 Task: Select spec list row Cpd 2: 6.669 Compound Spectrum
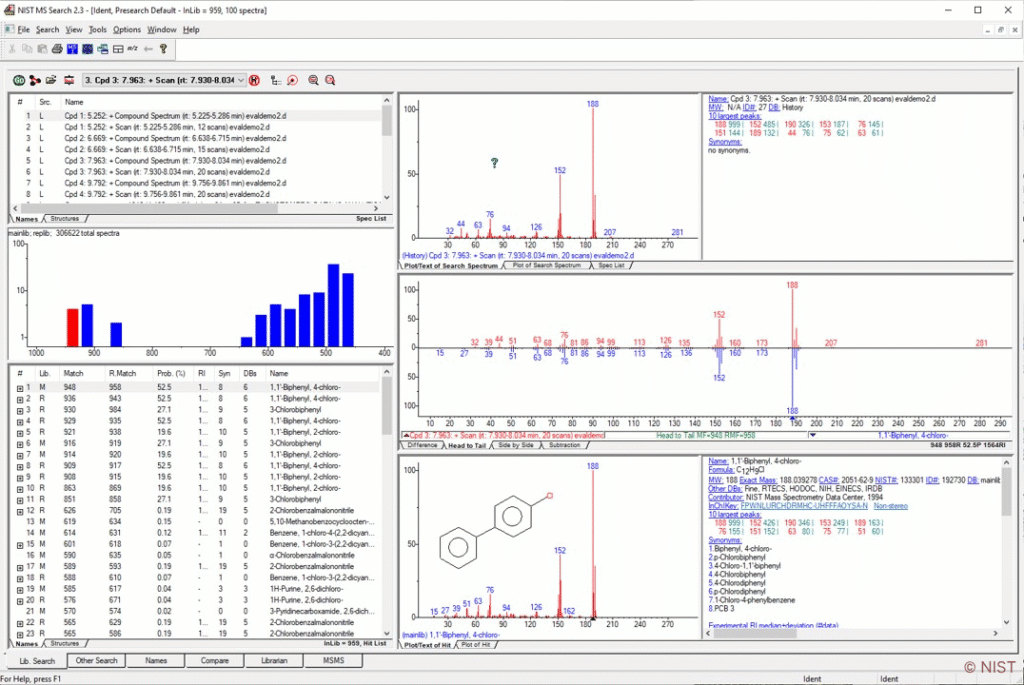click(196, 138)
